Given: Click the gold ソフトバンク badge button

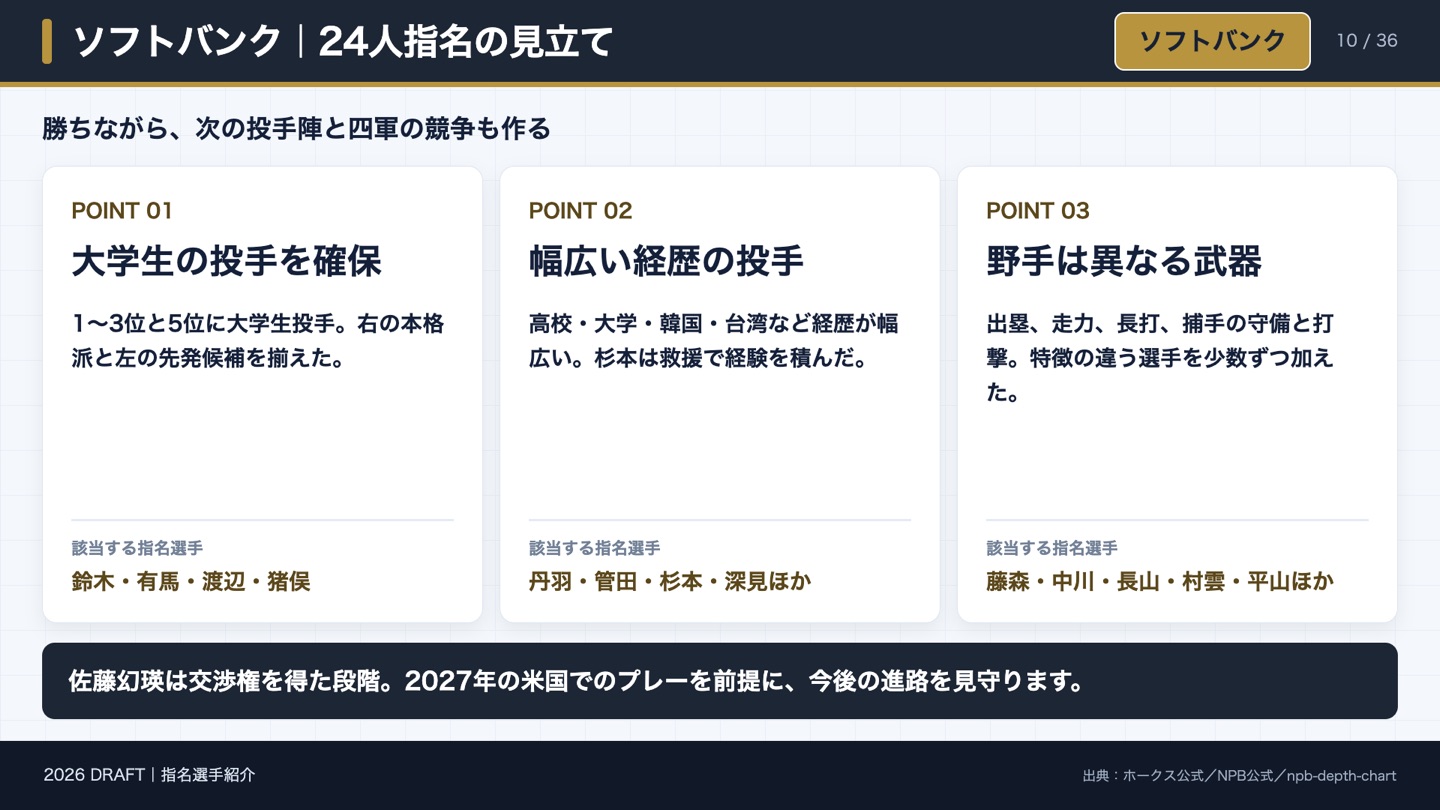Looking at the screenshot, I should point(1212,41).
